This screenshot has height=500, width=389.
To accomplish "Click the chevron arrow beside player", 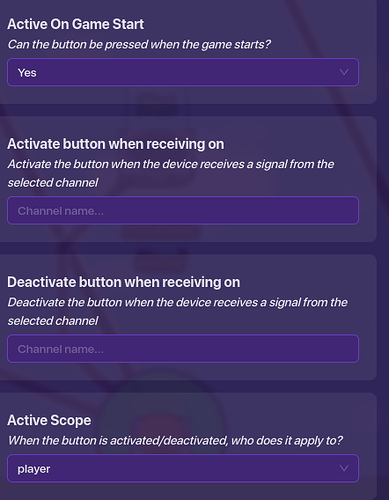I will point(344,468).
